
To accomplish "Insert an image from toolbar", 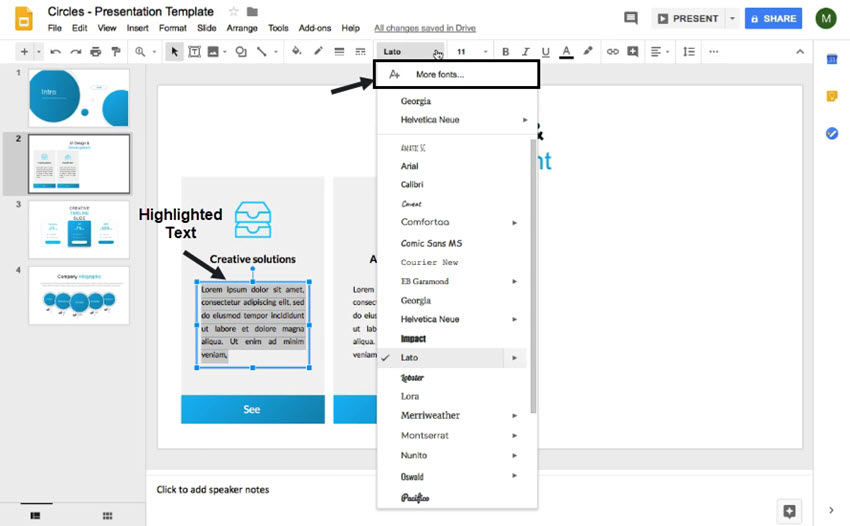I will click(213, 52).
